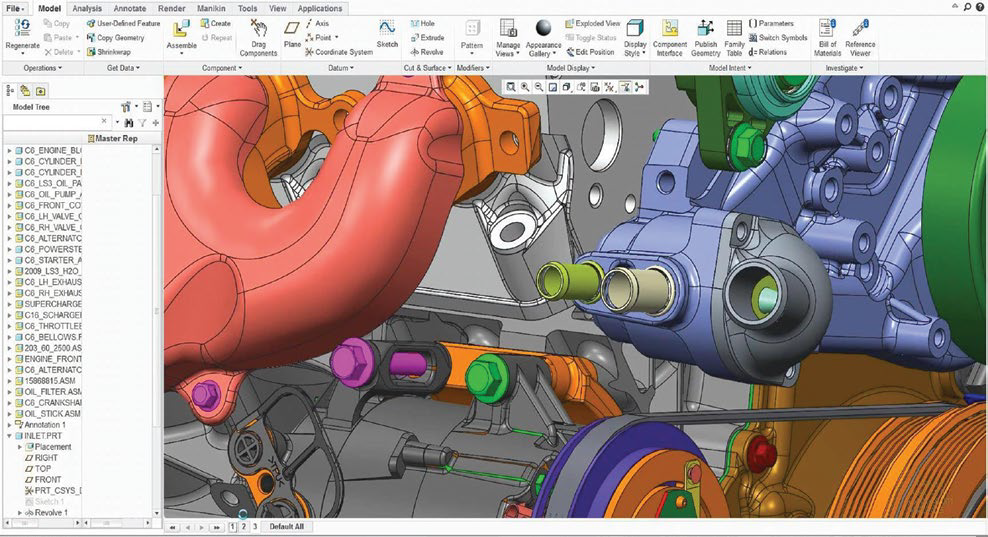Open the Family Table

[734, 38]
